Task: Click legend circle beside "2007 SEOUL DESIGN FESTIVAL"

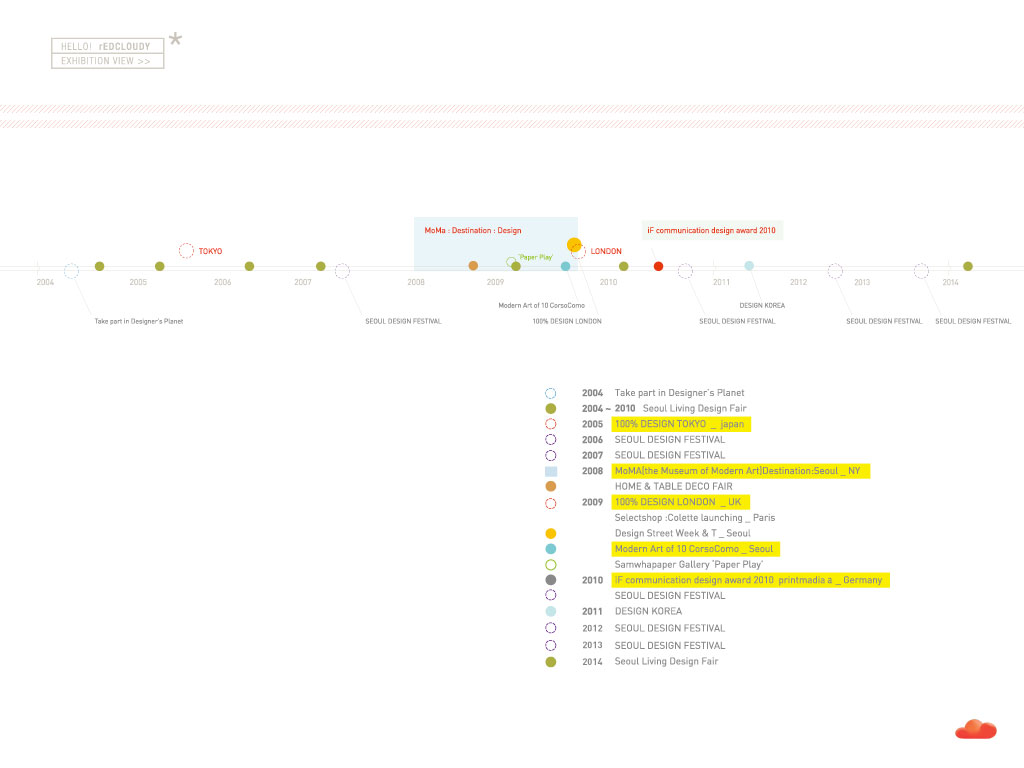Action: (x=551, y=455)
